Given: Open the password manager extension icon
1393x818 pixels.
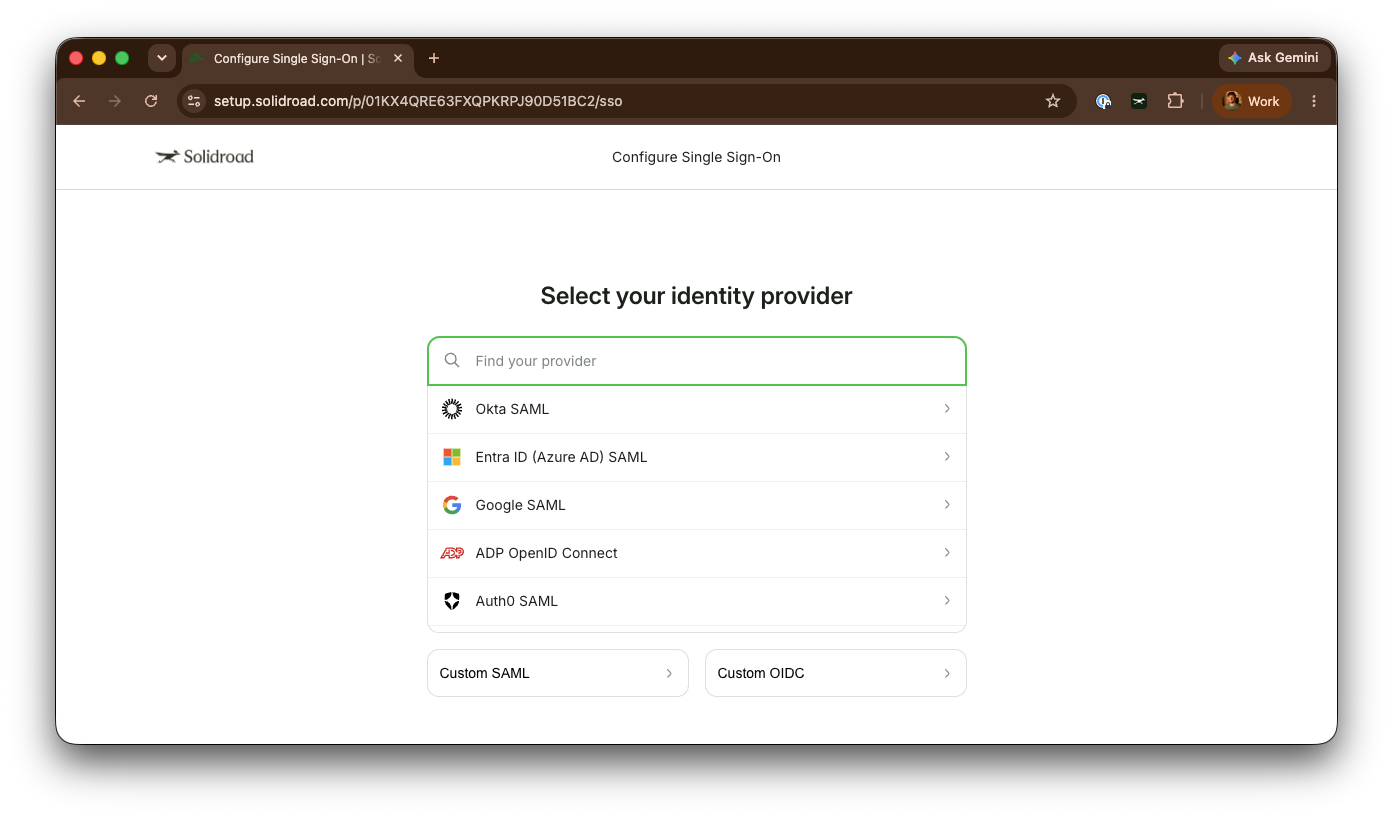Looking at the screenshot, I should (1103, 101).
